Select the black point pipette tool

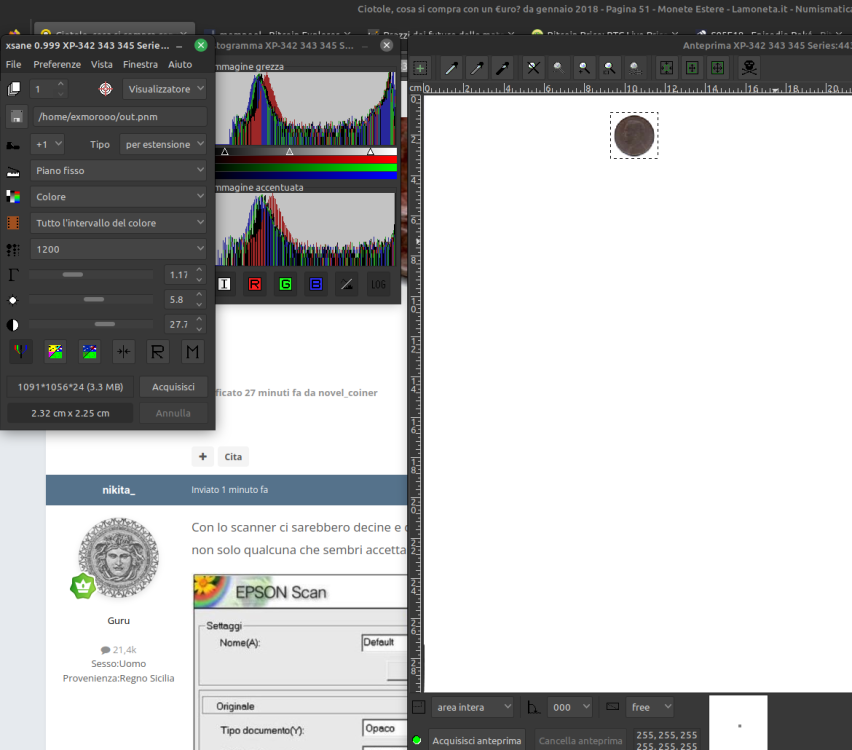503,68
